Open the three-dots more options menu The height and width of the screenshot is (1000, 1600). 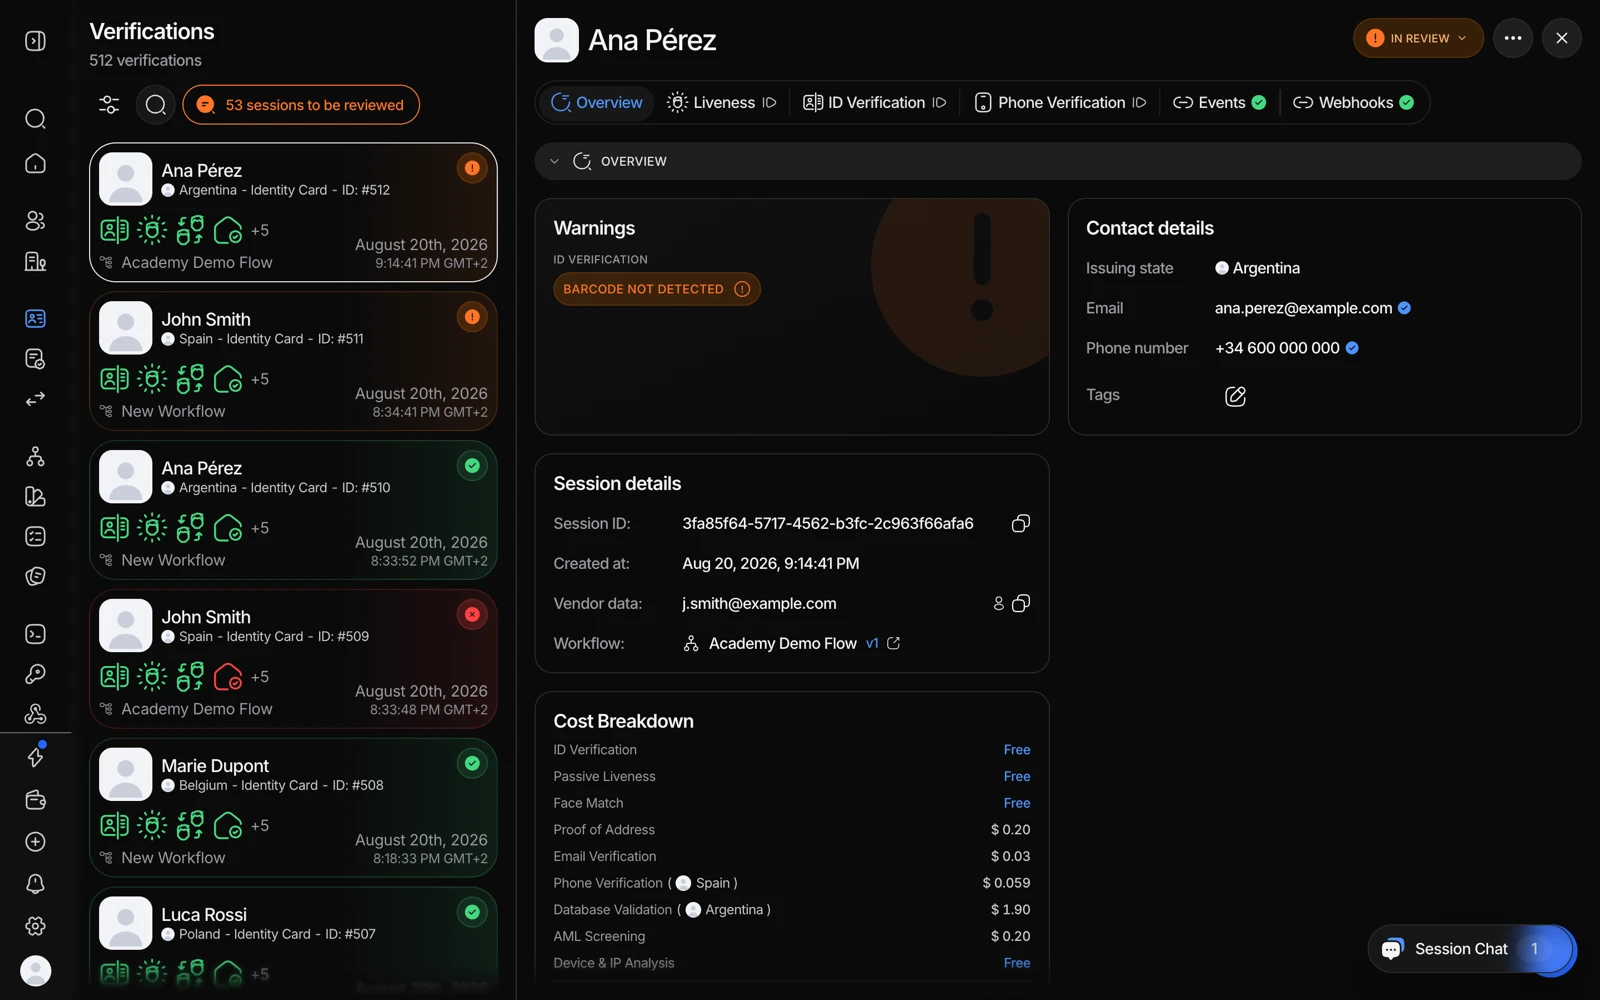click(x=1512, y=38)
